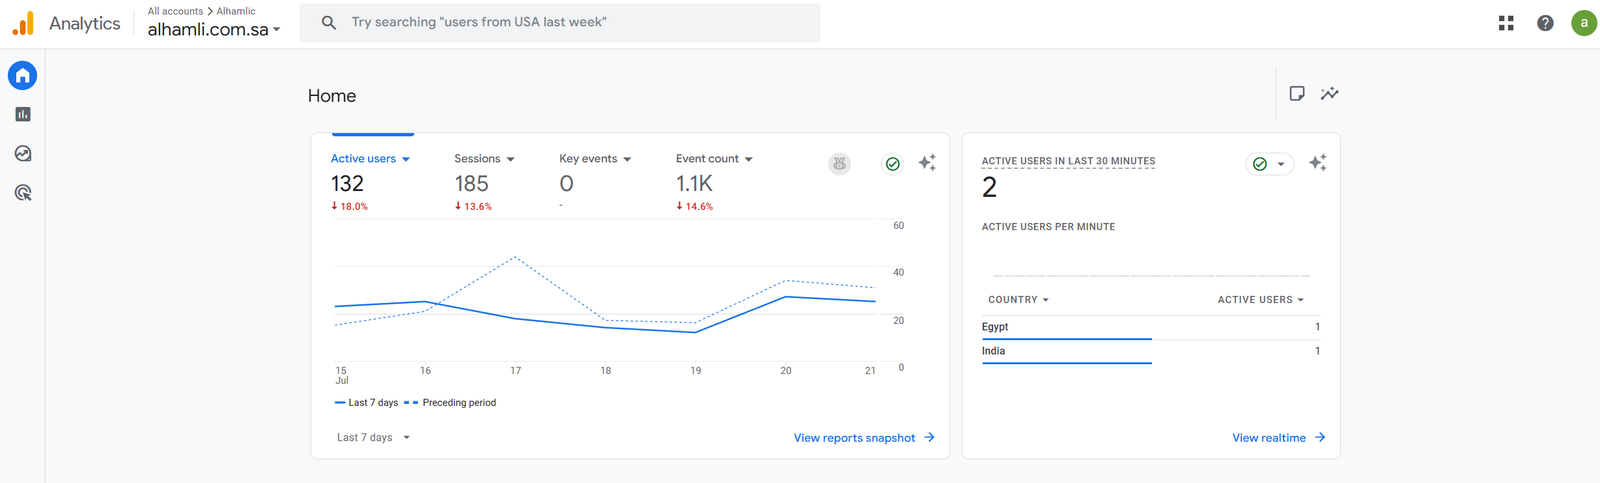Open the Insights sparkline icon
This screenshot has width=1600, height=483.
(x=1329, y=93)
